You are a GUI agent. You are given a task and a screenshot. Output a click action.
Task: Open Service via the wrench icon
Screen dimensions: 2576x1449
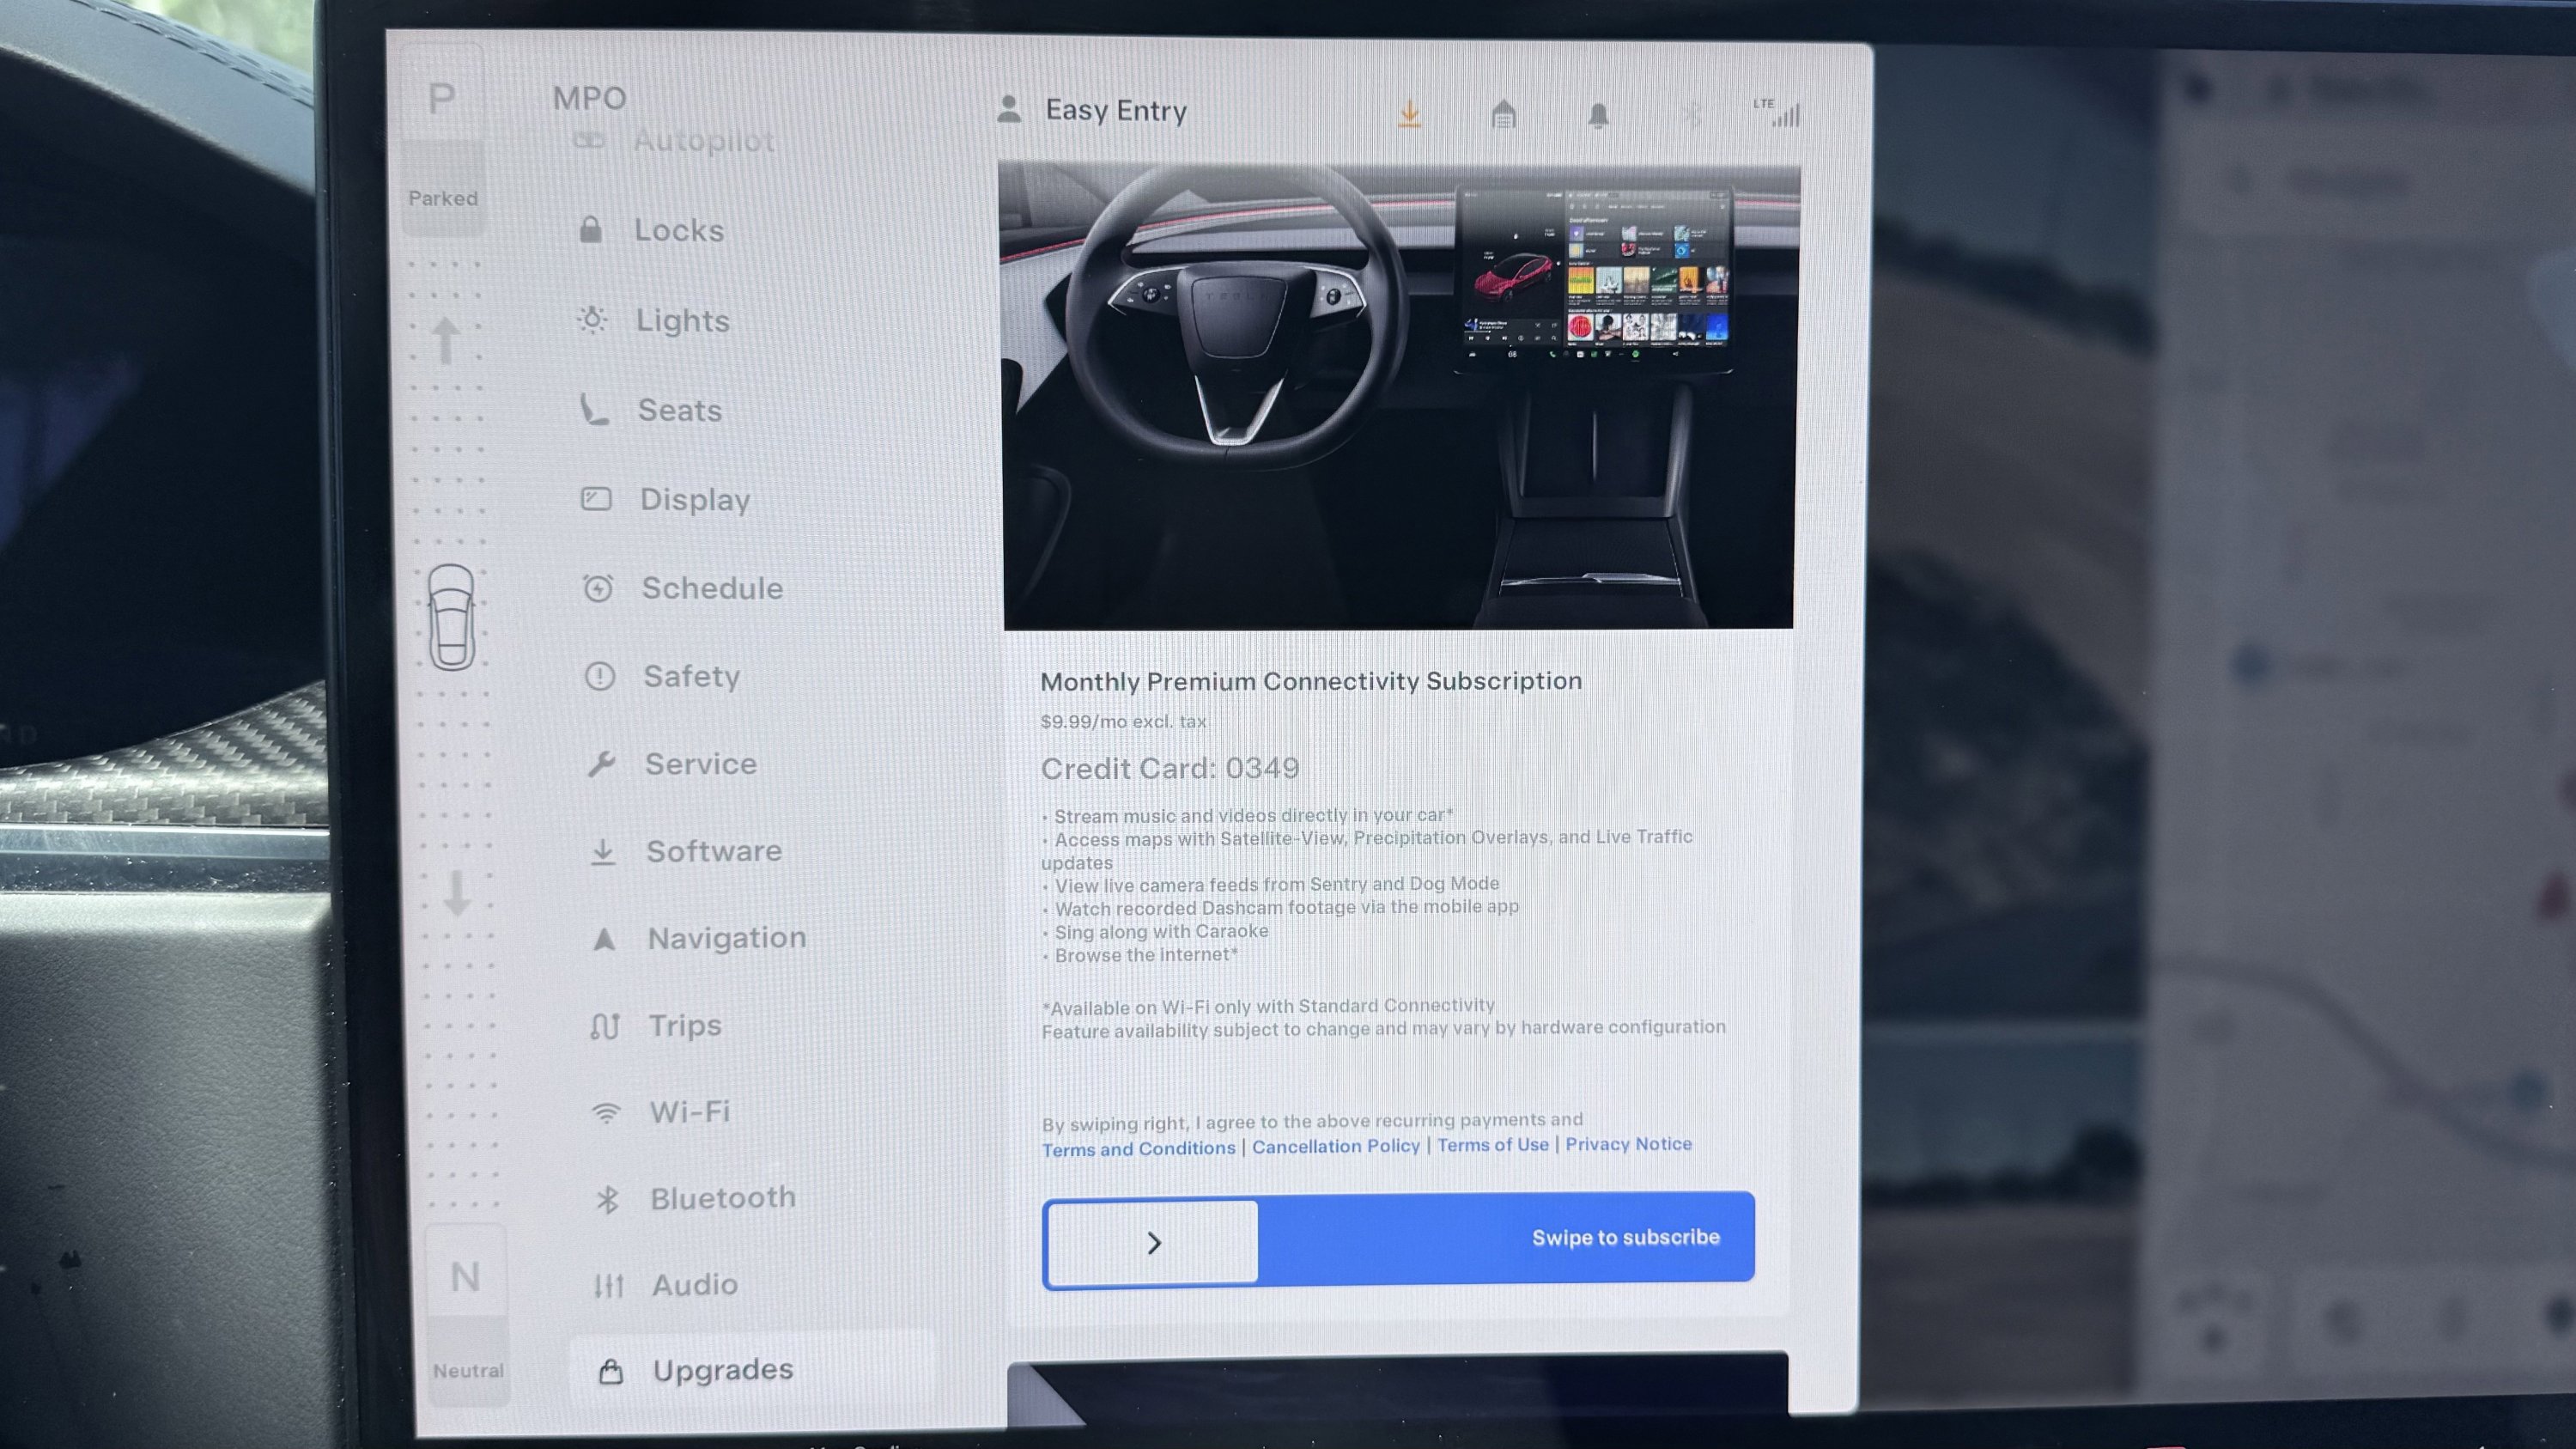click(601, 764)
